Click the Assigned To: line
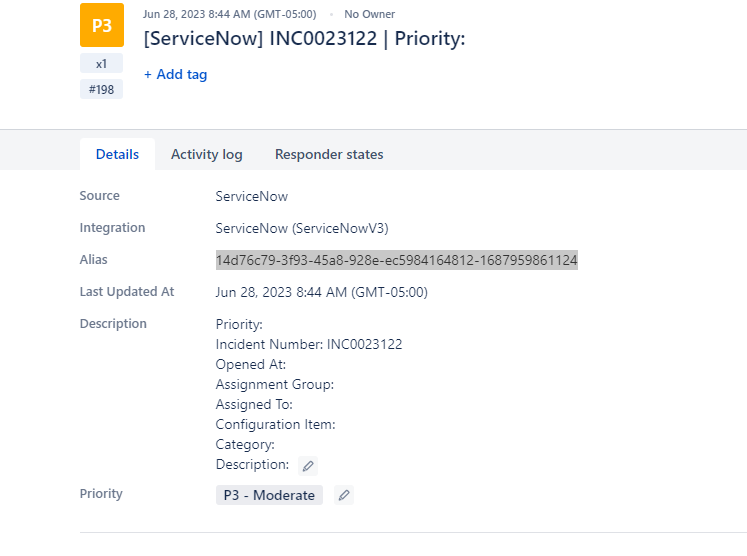 pos(254,404)
